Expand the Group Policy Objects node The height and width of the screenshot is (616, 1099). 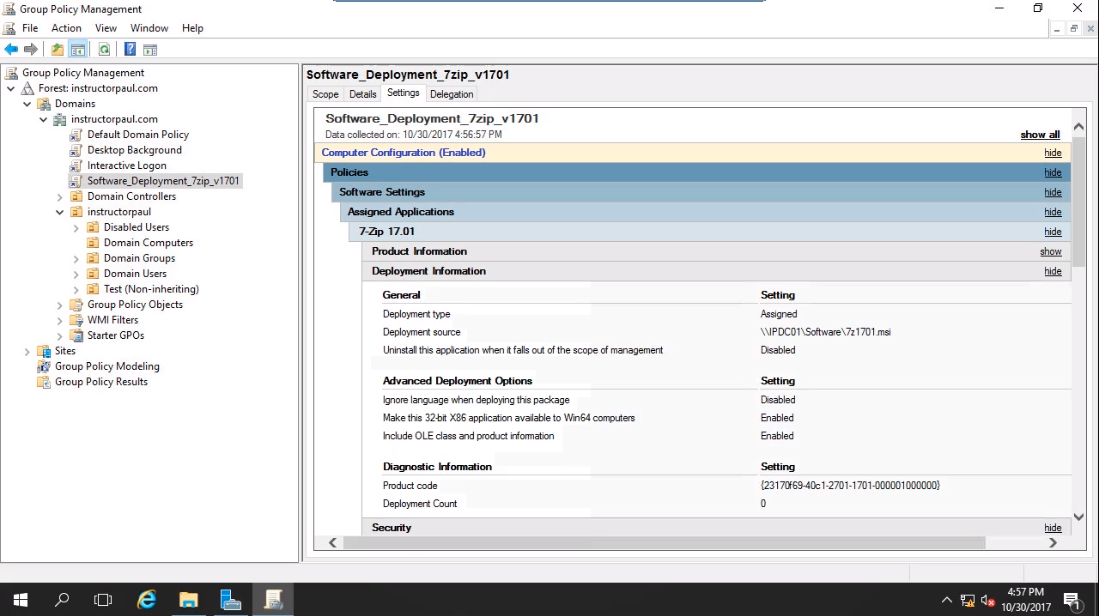point(60,305)
